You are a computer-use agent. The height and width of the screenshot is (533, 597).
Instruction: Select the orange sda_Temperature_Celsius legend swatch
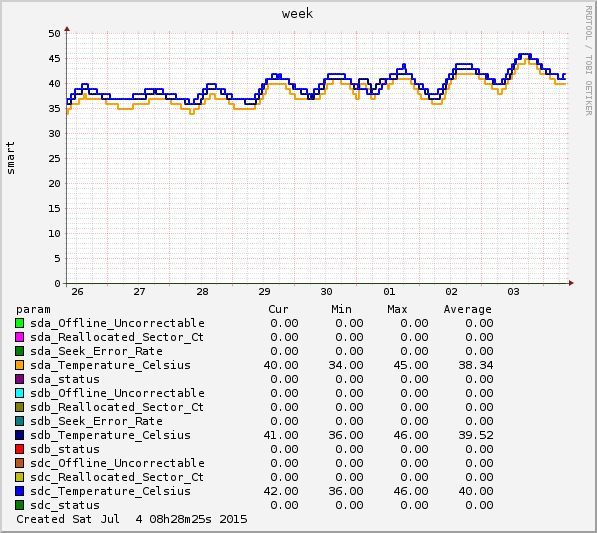19,365
